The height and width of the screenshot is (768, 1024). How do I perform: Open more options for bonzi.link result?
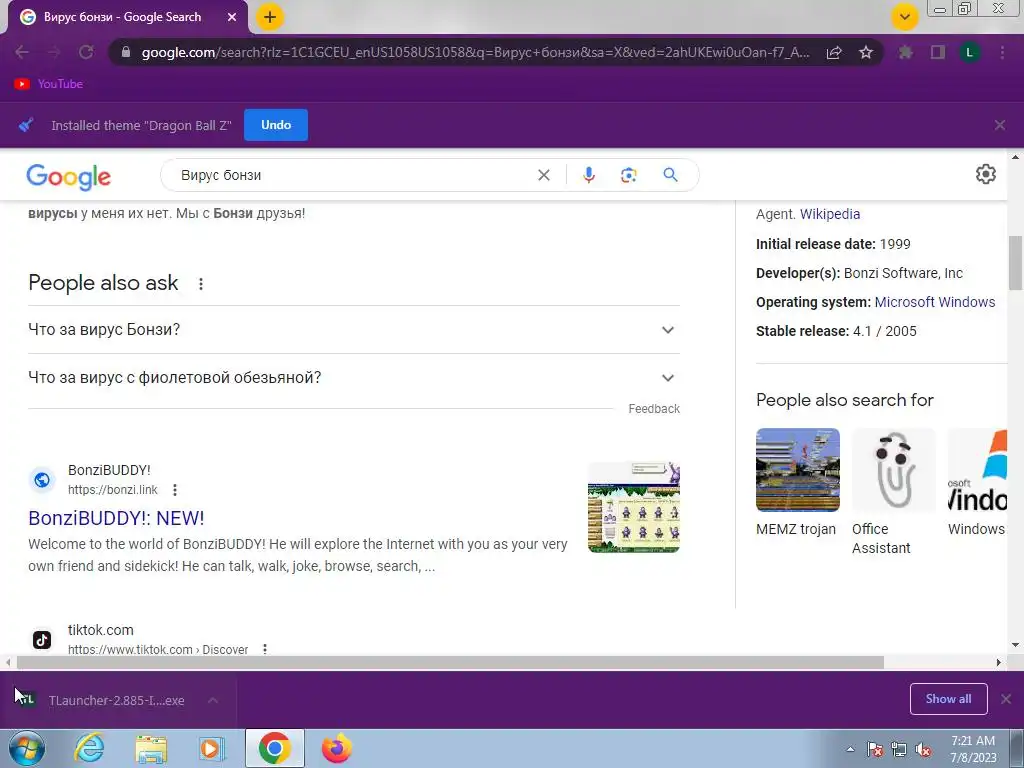(x=174, y=490)
